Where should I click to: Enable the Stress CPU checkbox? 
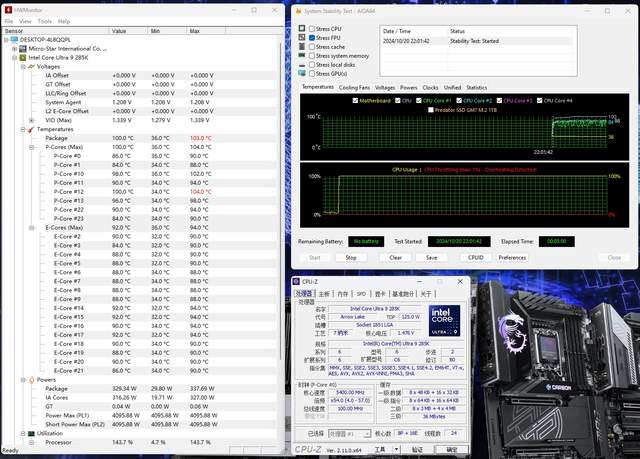coord(312,29)
